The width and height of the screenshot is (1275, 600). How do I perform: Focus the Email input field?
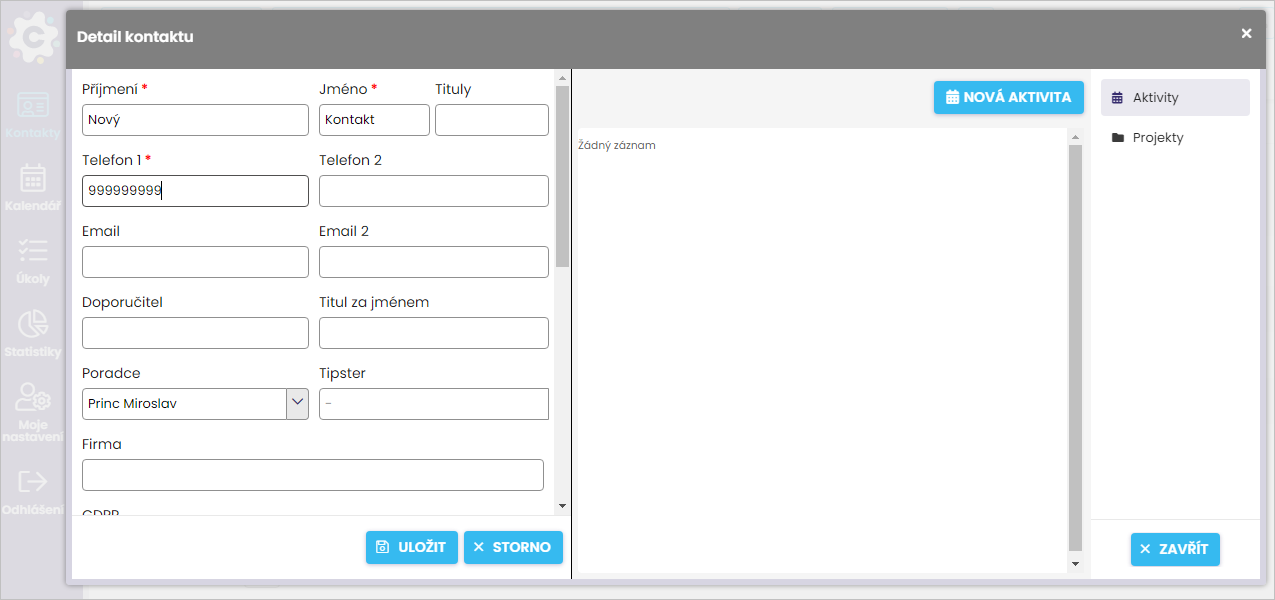pos(195,262)
